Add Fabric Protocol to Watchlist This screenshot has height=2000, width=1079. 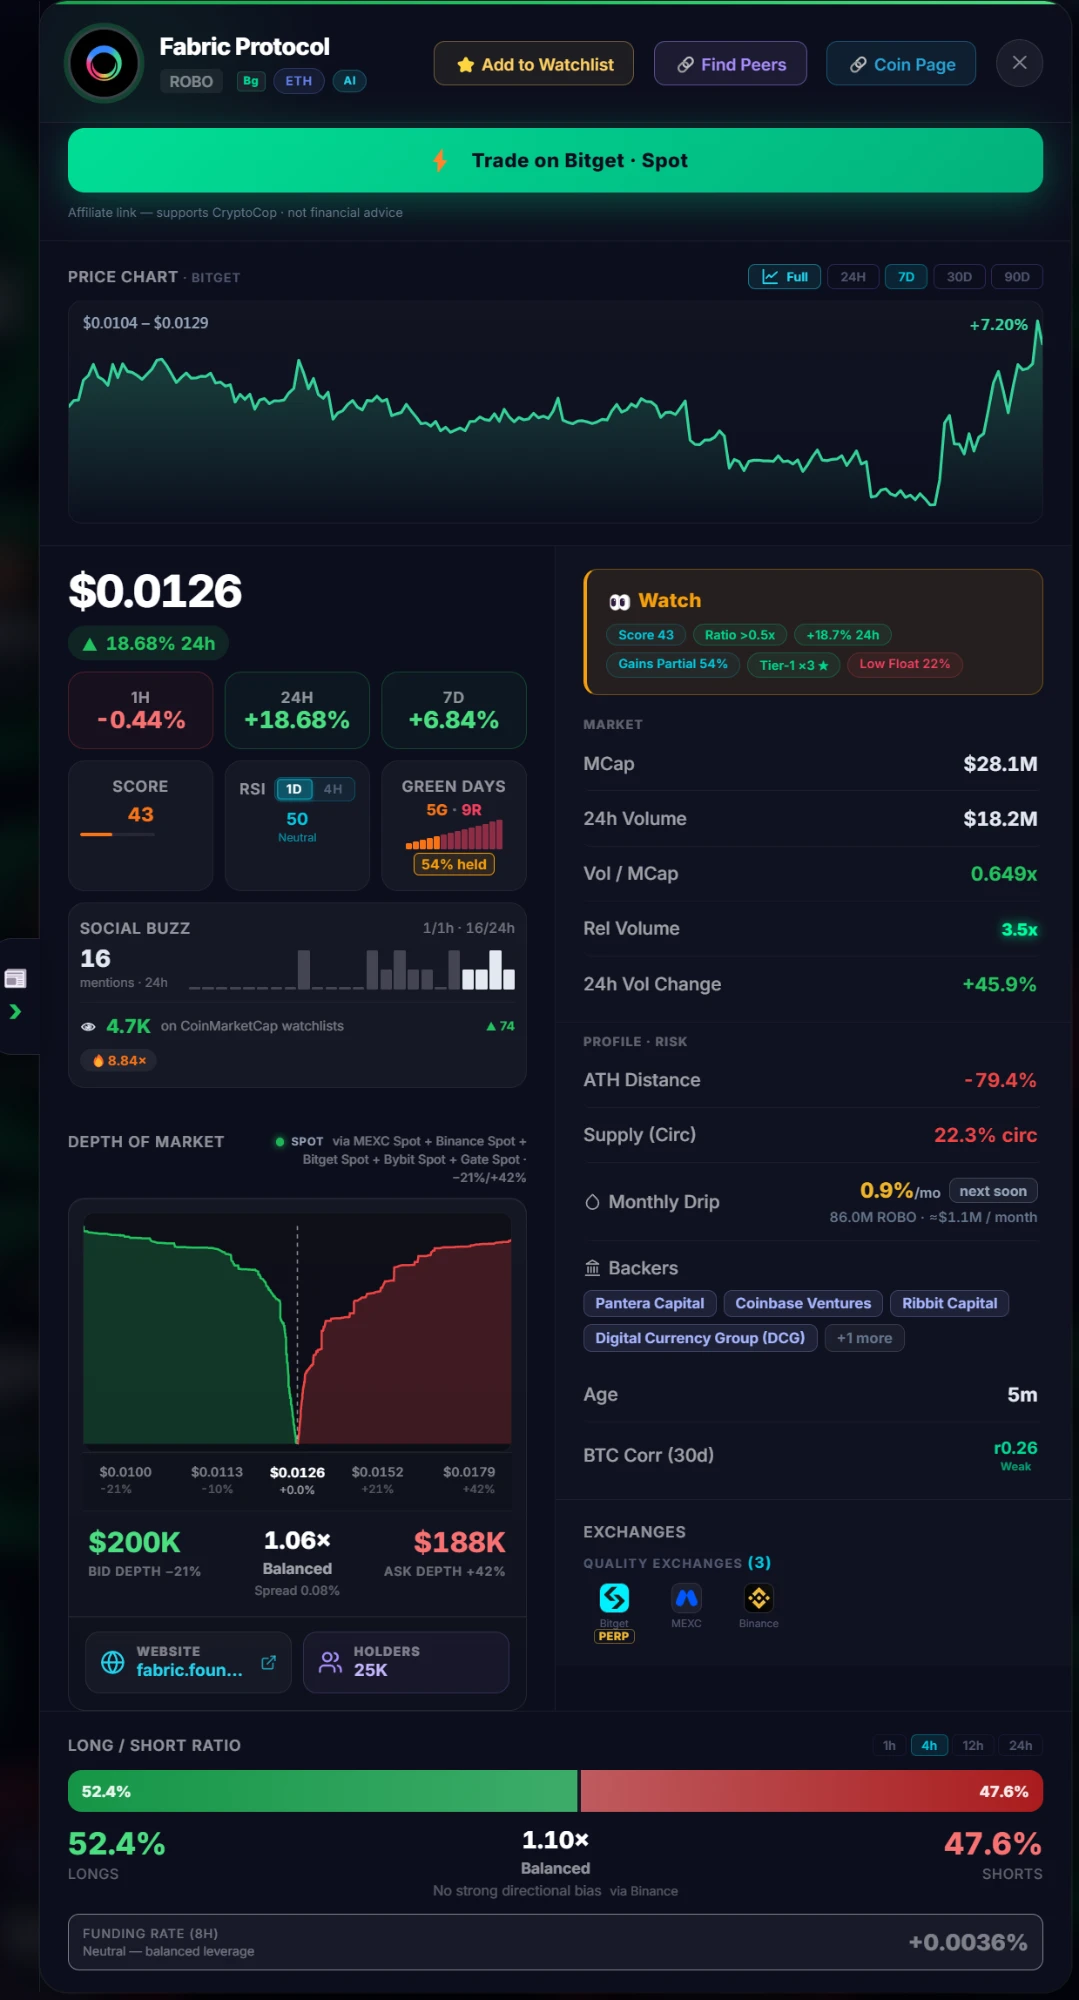click(533, 64)
